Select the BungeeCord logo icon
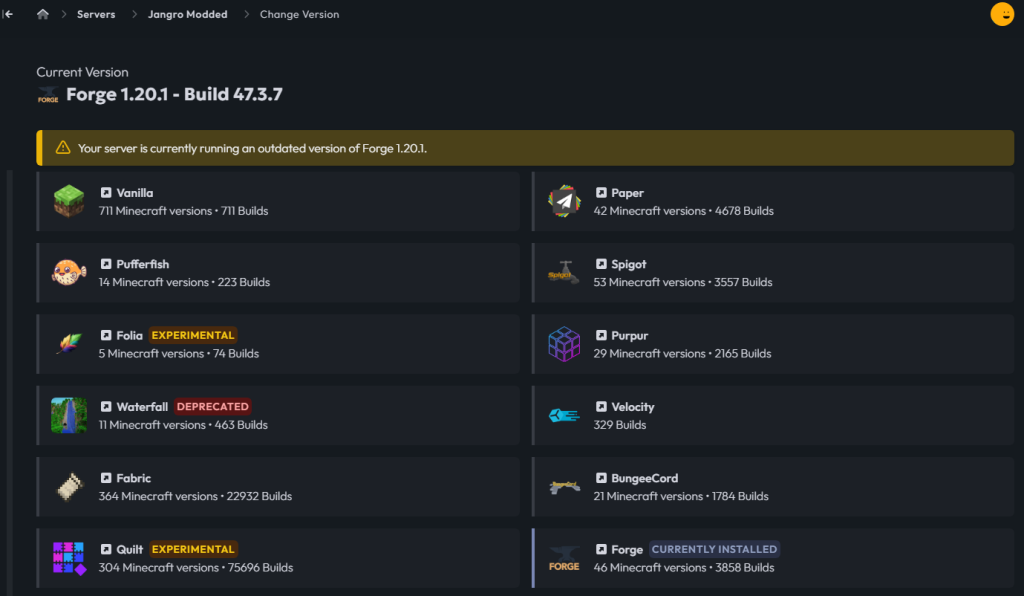1024x596 pixels. [x=564, y=486]
